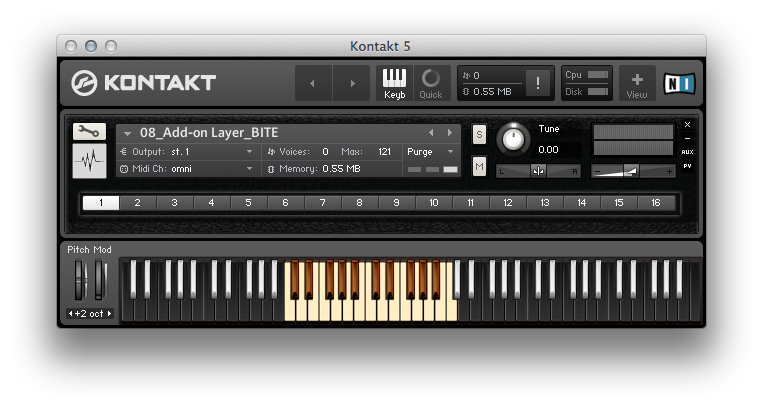Open the Quick load browser
The height and width of the screenshot is (407, 763).
tap(431, 83)
